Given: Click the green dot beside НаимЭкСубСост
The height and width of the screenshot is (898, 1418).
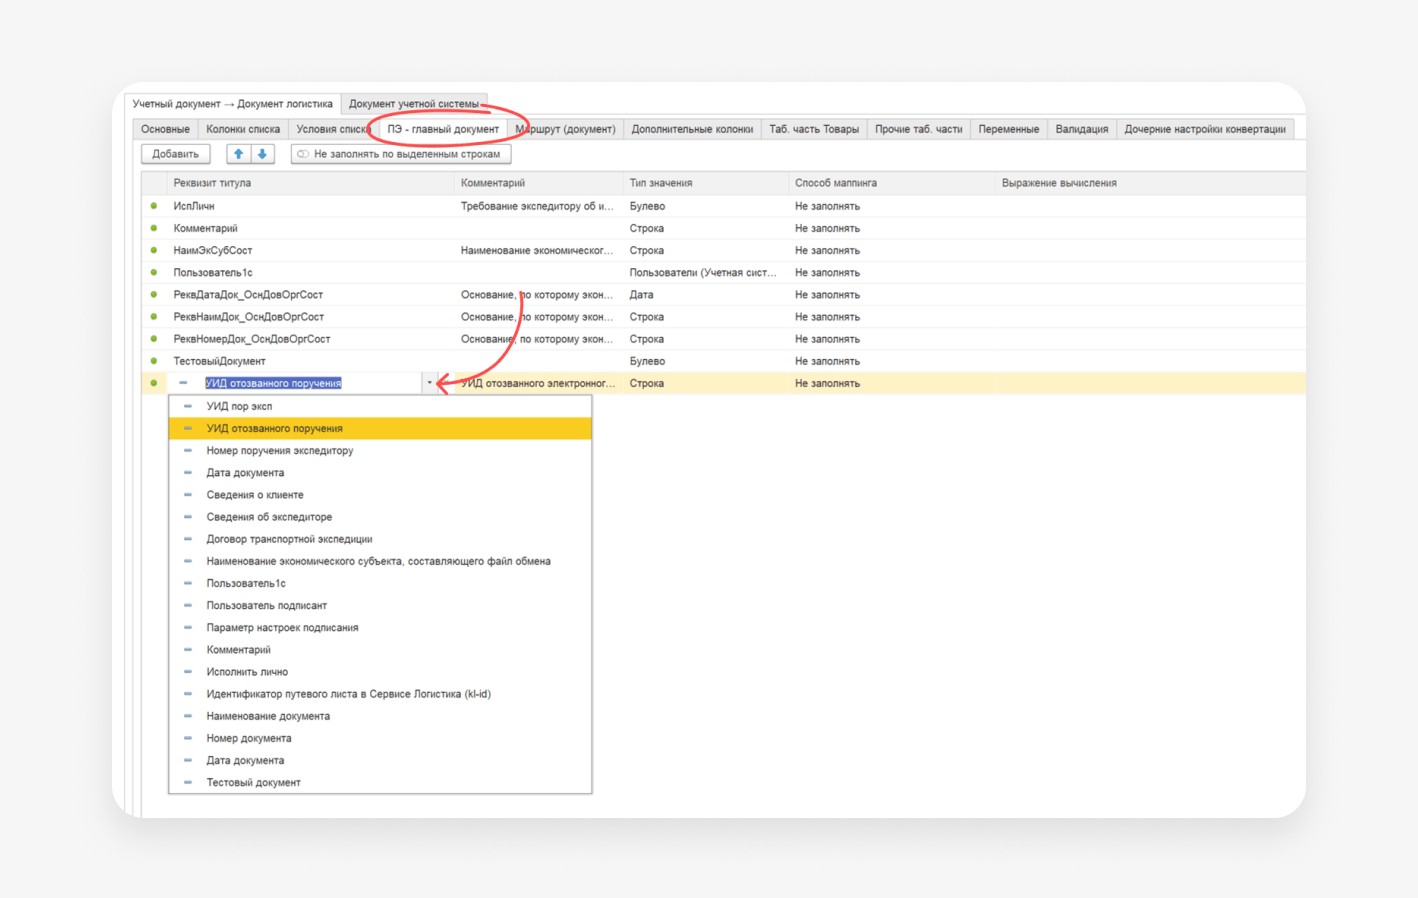Looking at the screenshot, I should 154,250.
